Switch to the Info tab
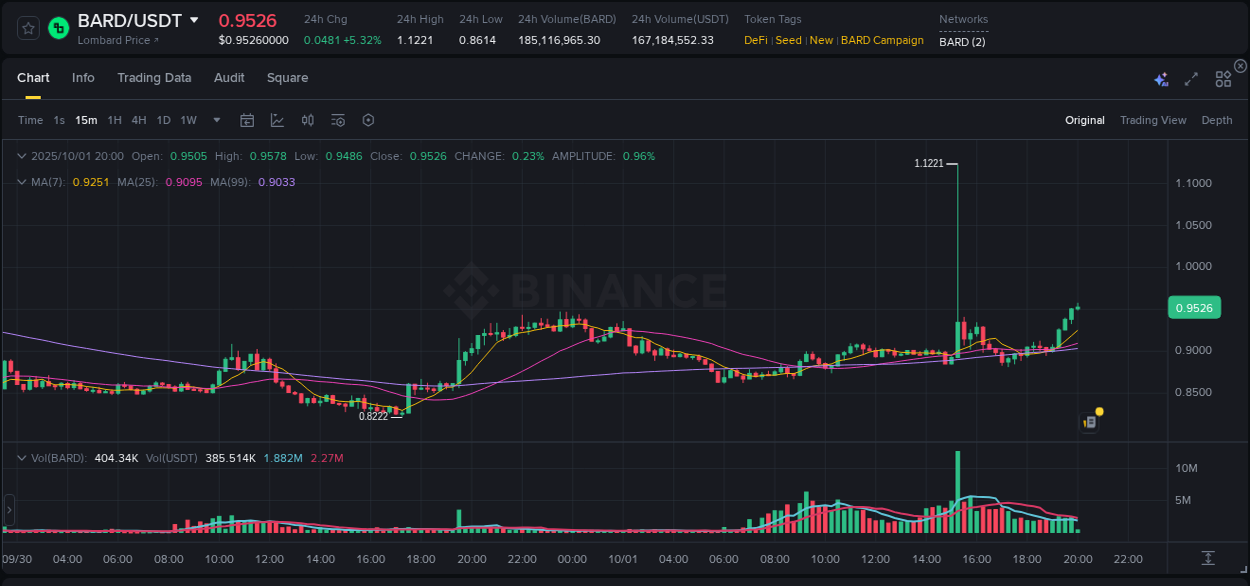This screenshot has width=1250, height=586. 83,78
